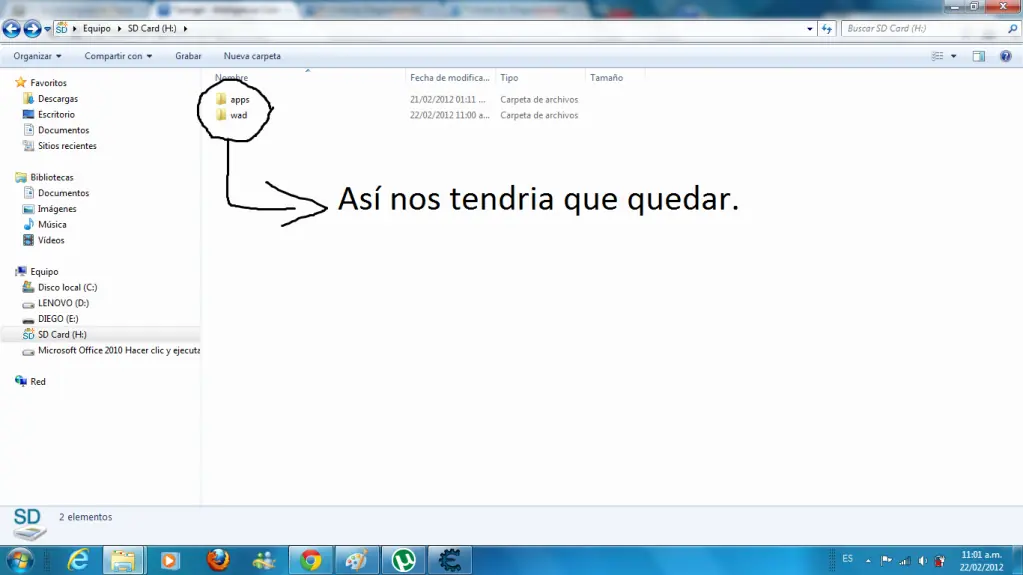Open network signal tray icon

pyautogui.click(x=904, y=560)
